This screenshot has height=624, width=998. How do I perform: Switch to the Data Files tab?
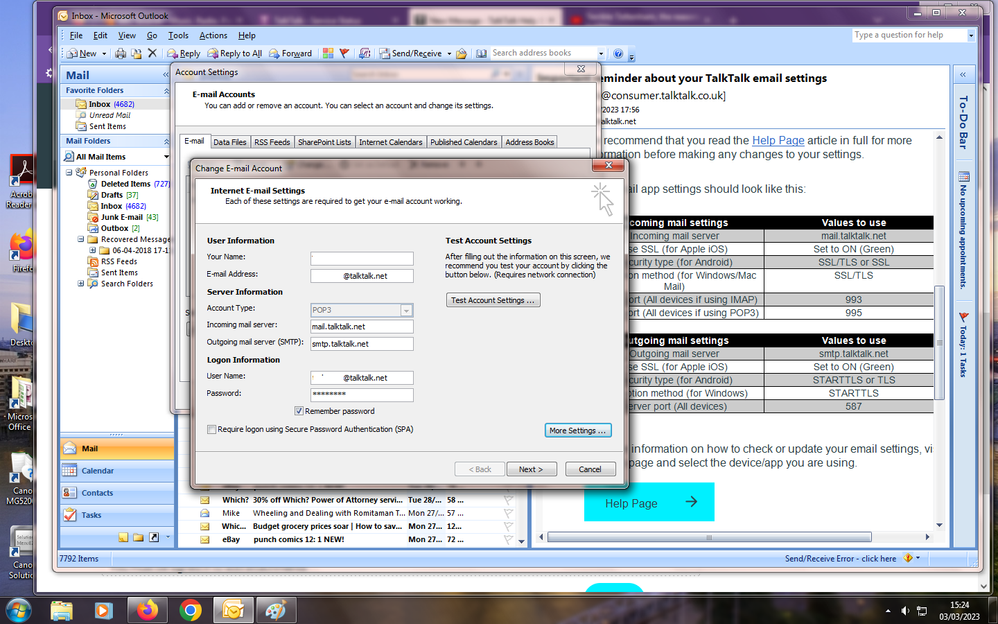pyautogui.click(x=230, y=141)
